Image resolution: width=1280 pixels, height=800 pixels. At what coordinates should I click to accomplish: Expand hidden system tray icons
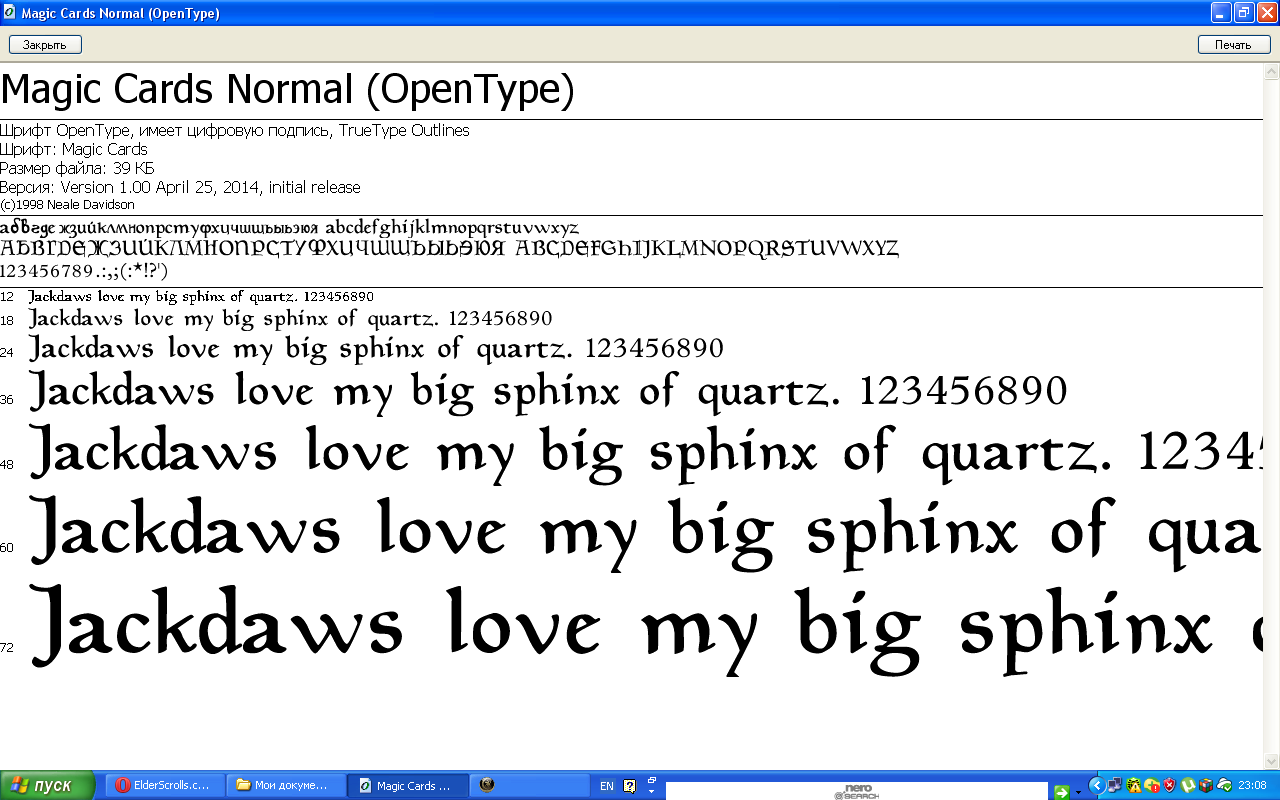click(1097, 786)
